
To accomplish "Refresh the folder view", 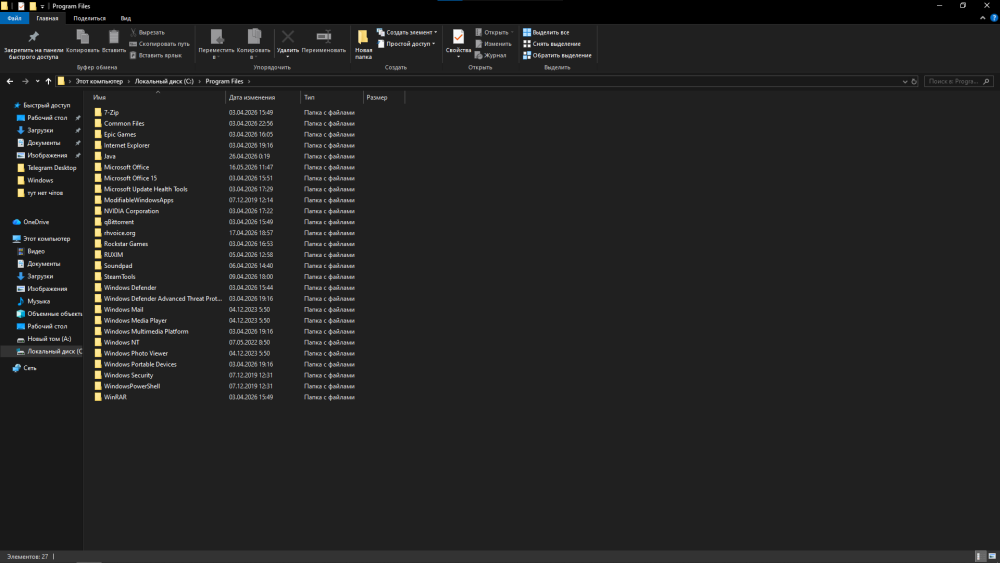I will pyautogui.click(x=914, y=81).
